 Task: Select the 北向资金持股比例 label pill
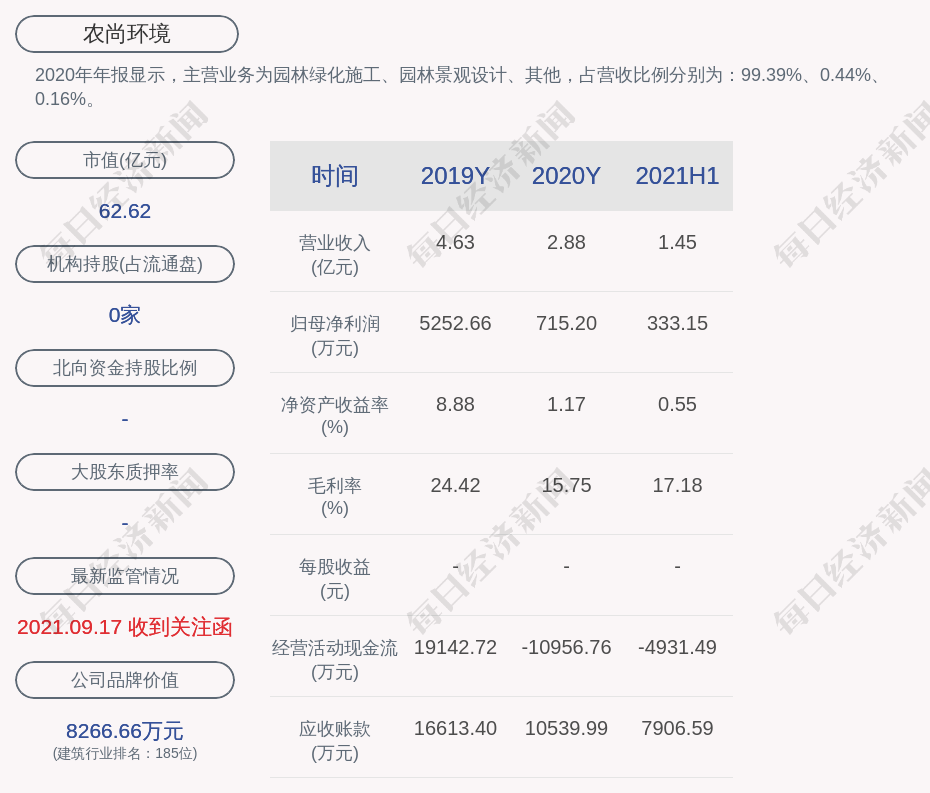tap(125, 368)
